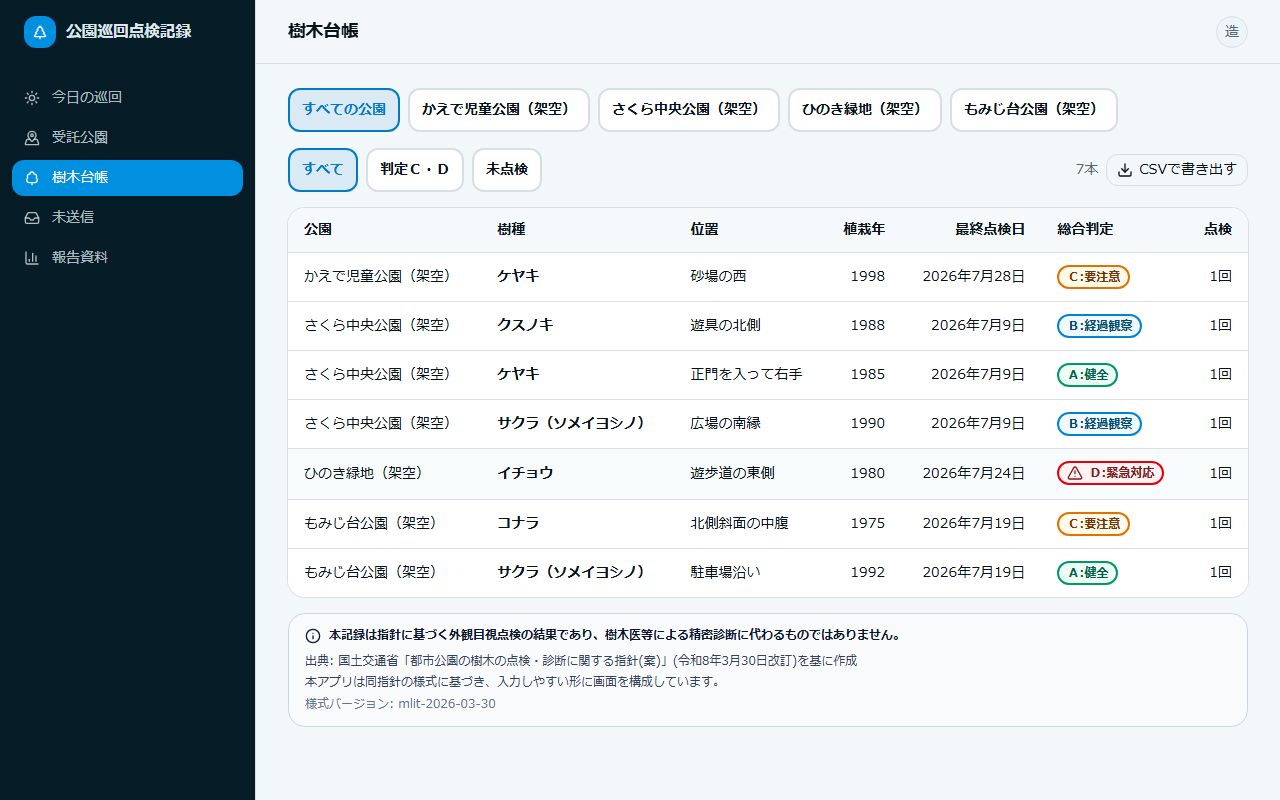The width and height of the screenshot is (1280, 800).
Task: Click the 遊具の北側 location cell
Action: click(x=725, y=326)
